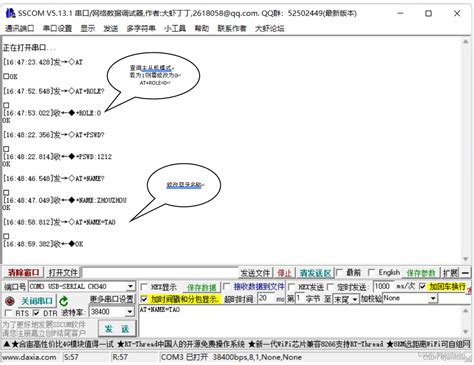
Task: Click the AT+ROLE? sent log line
Action: point(54,91)
